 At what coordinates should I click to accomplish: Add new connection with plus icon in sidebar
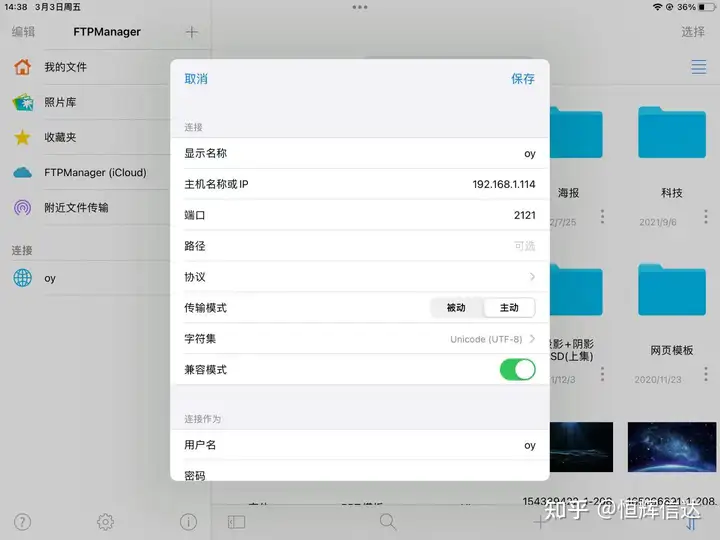(x=191, y=32)
